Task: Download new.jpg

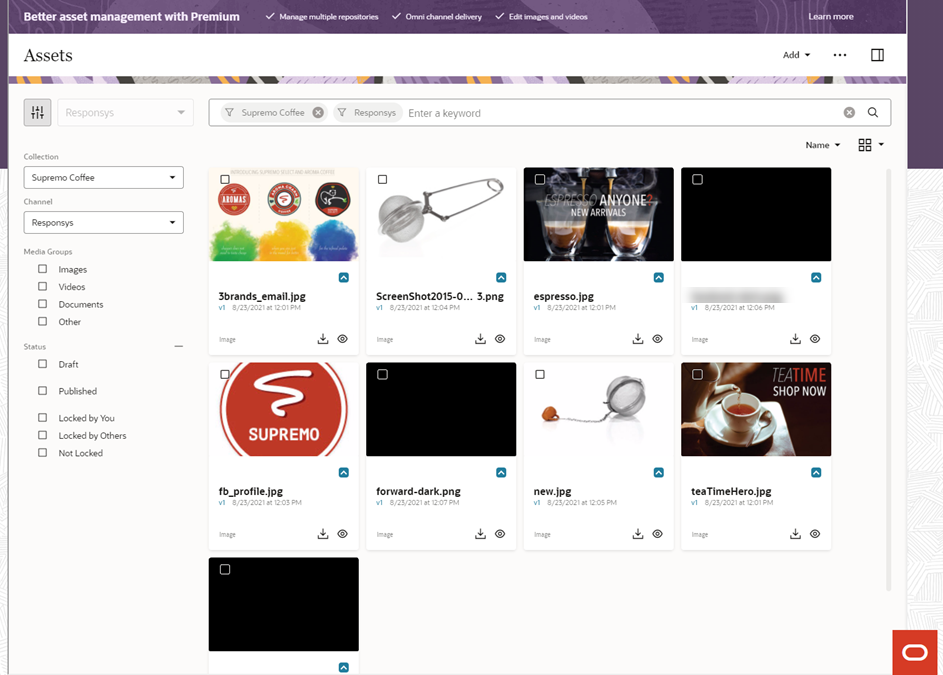Action: (638, 534)
